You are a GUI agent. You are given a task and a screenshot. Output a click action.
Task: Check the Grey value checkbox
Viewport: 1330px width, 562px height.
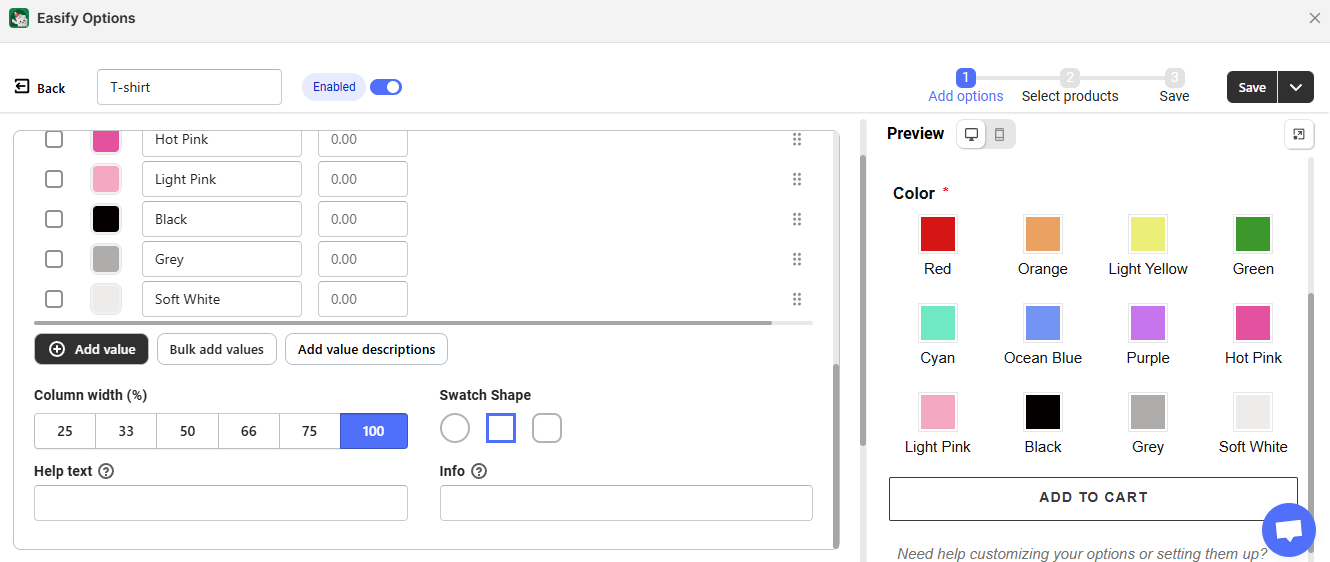pyautogui.click(x=54, y=259)
